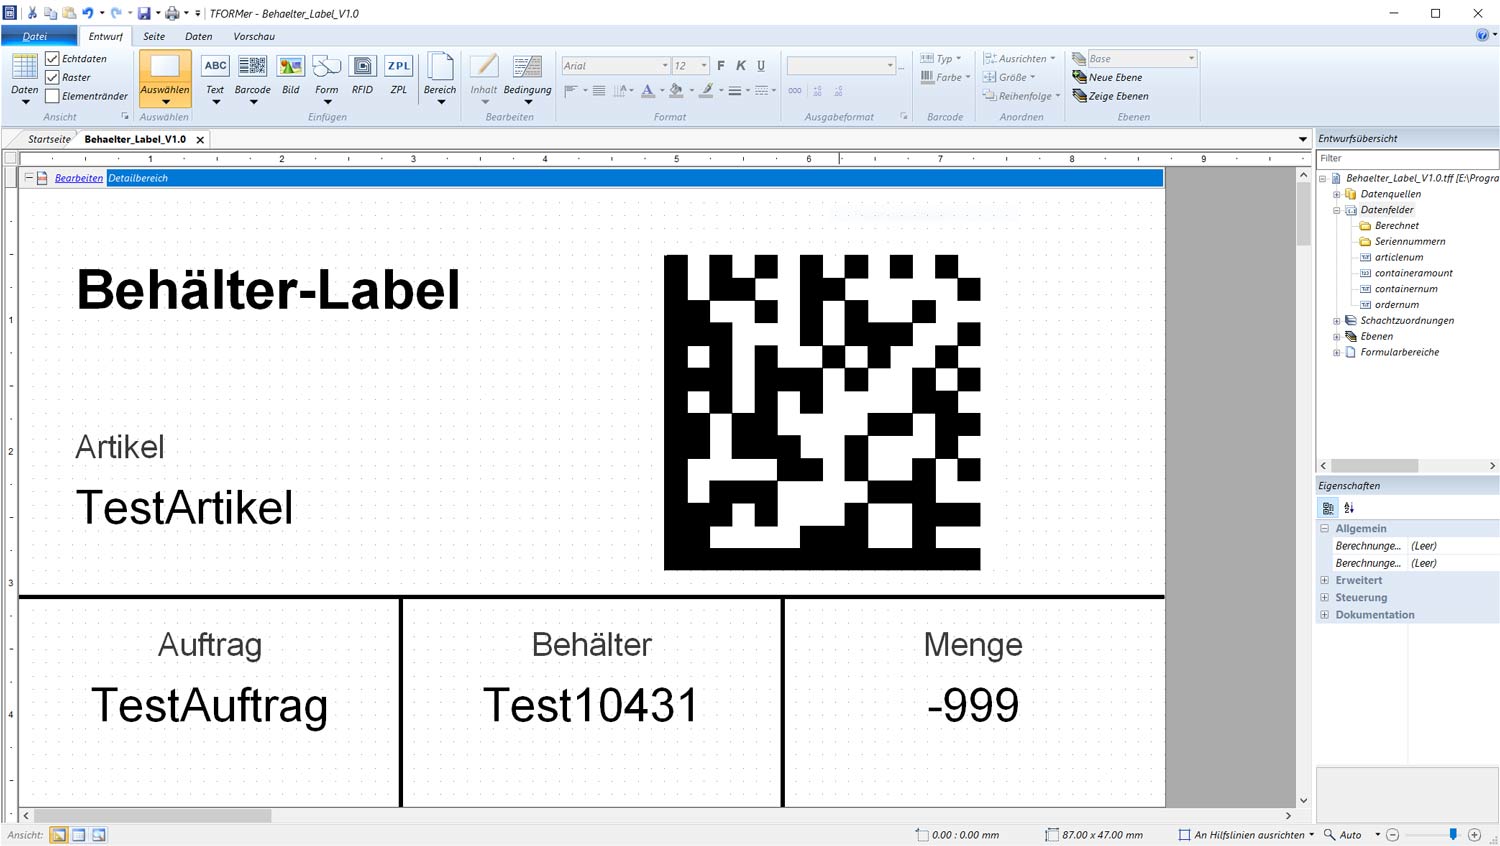Choose the RFID insert tool
The width and height of the screenshot is (1500, 846).
click(362, 75)
